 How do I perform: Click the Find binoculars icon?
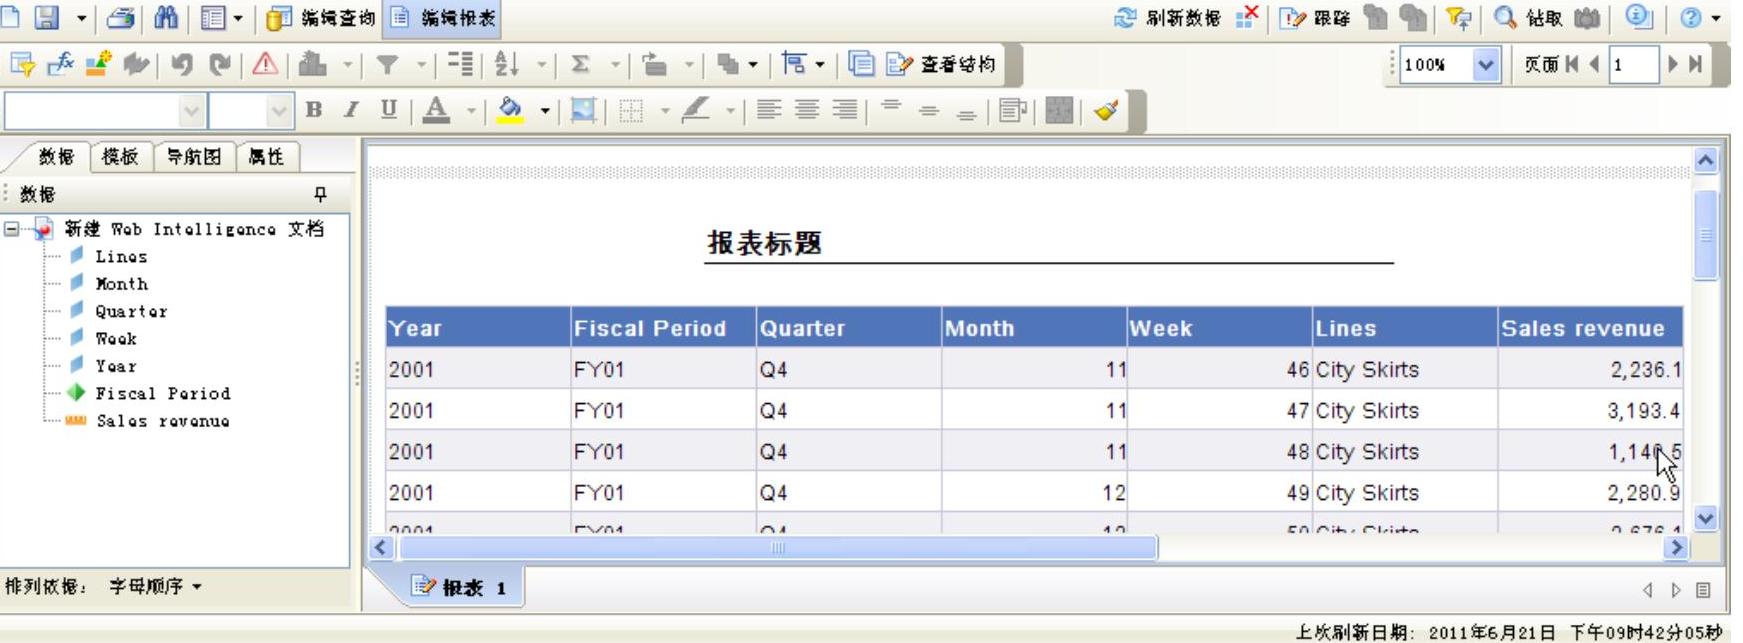166,17
